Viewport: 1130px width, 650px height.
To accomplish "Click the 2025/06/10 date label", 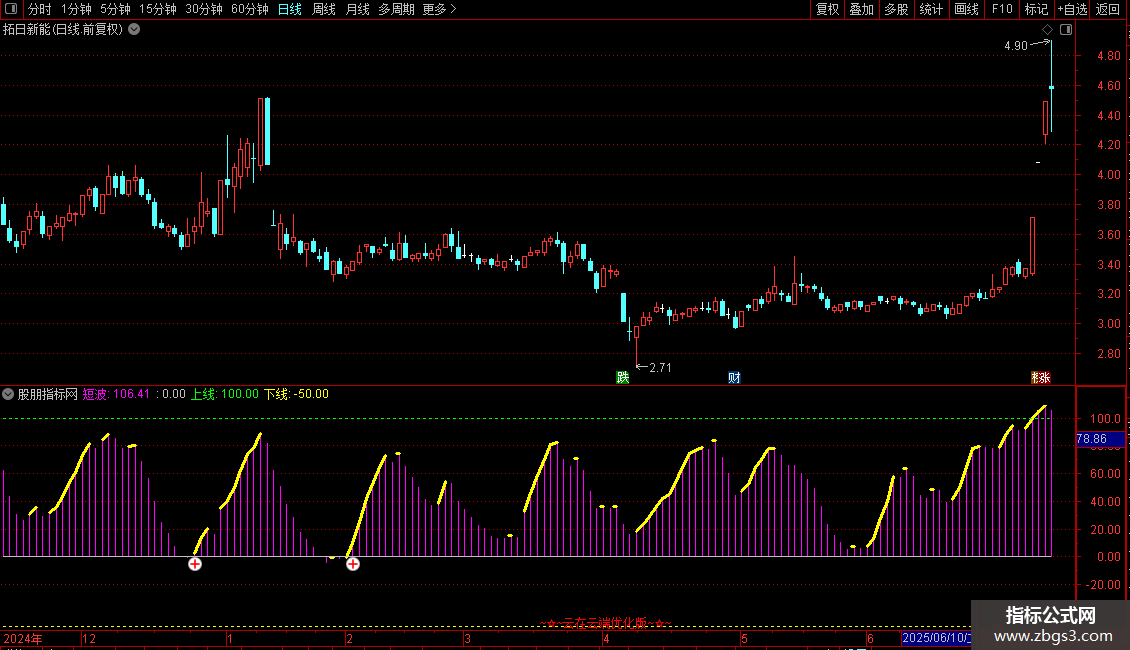I will 936,638.
